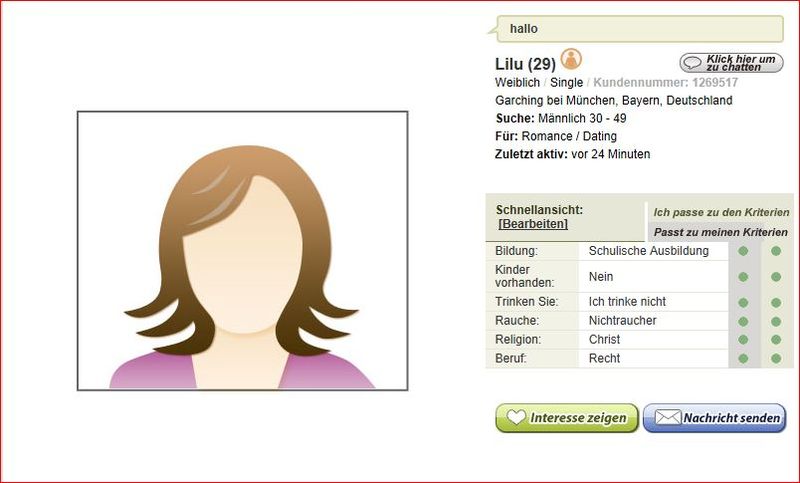Click the heart icon on Interesse zeigen
Image resolution: width=800 pixels, height=483 pixels.
click(515, 417)
